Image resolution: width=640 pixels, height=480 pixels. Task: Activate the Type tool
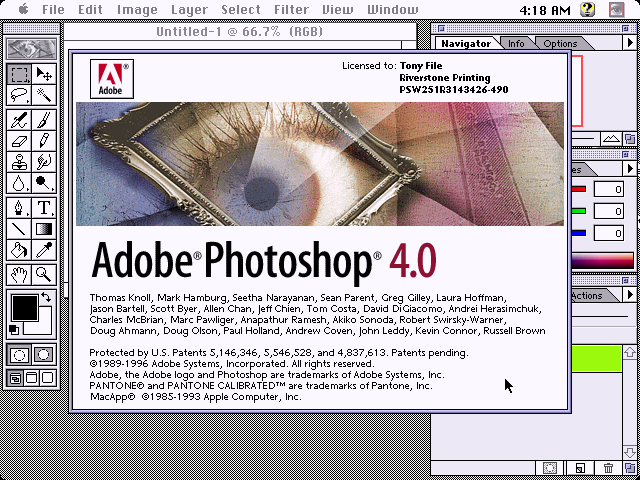click(x=44, y=208)
